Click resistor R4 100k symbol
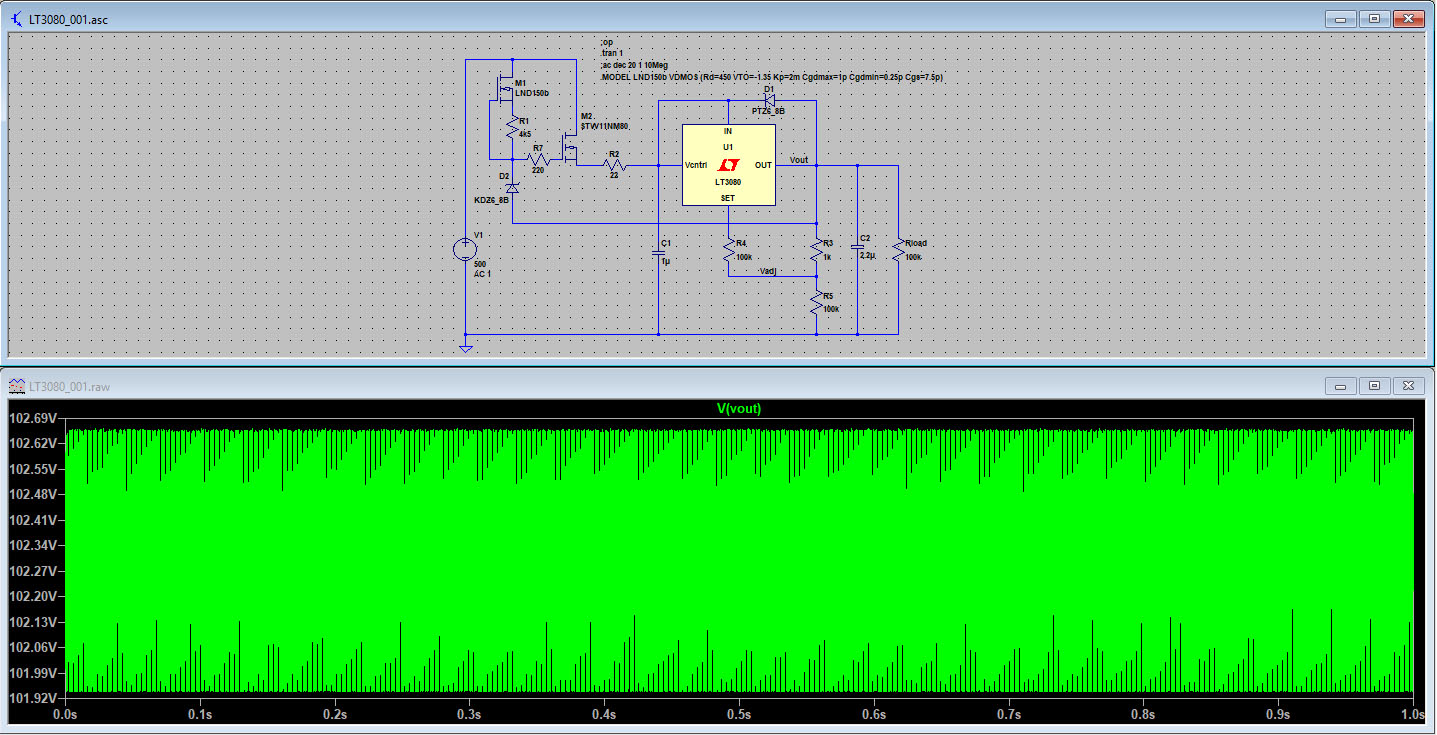1437x735 pixels. coord(728,252)
